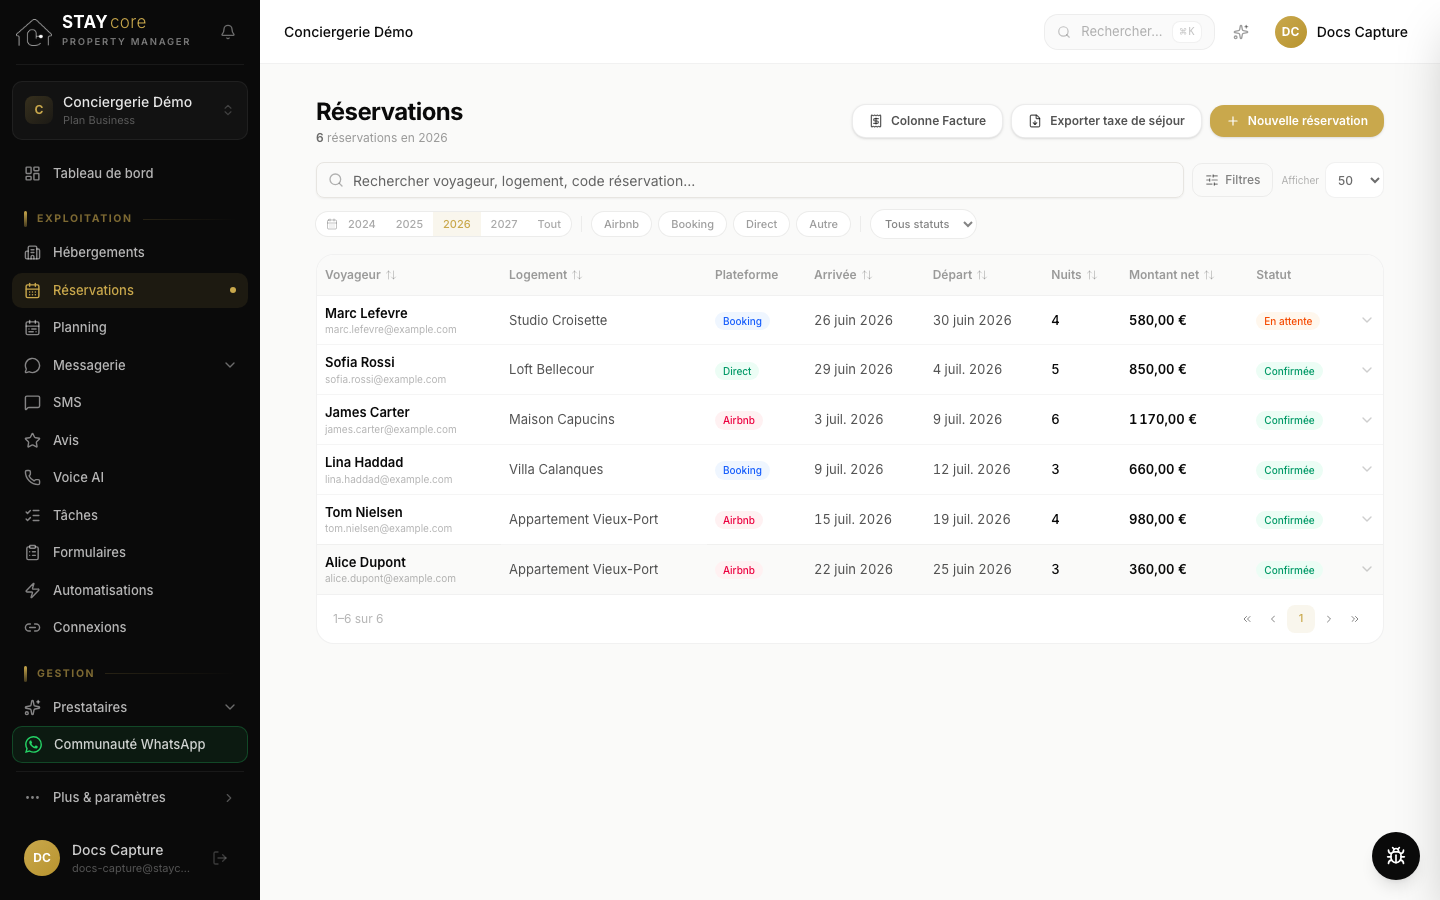Viewport: 1440px width, 900px height.
Task: Toggle the Airbnb platform filter chip
Action: coord(621,224)
